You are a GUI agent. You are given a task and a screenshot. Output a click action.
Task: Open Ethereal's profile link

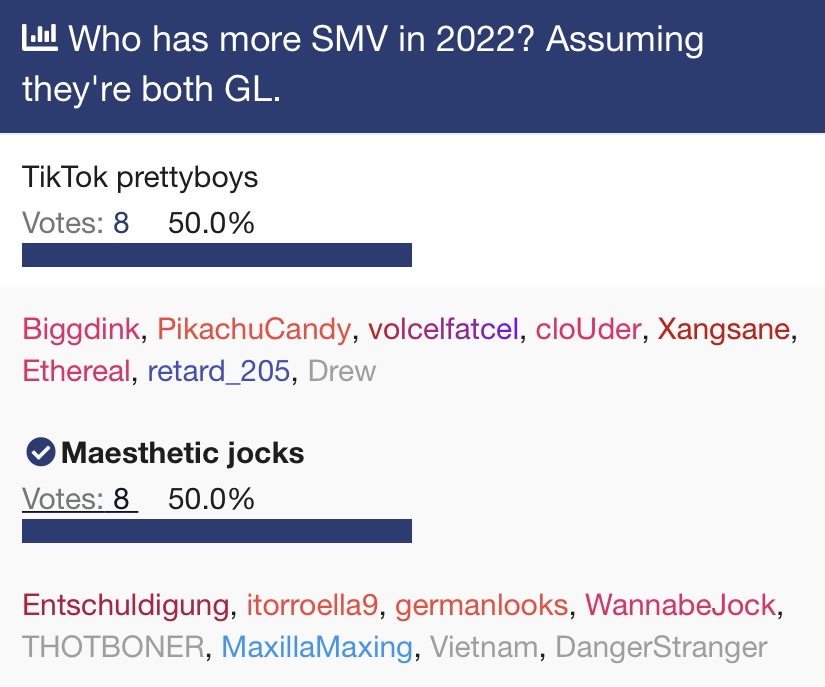76,371
